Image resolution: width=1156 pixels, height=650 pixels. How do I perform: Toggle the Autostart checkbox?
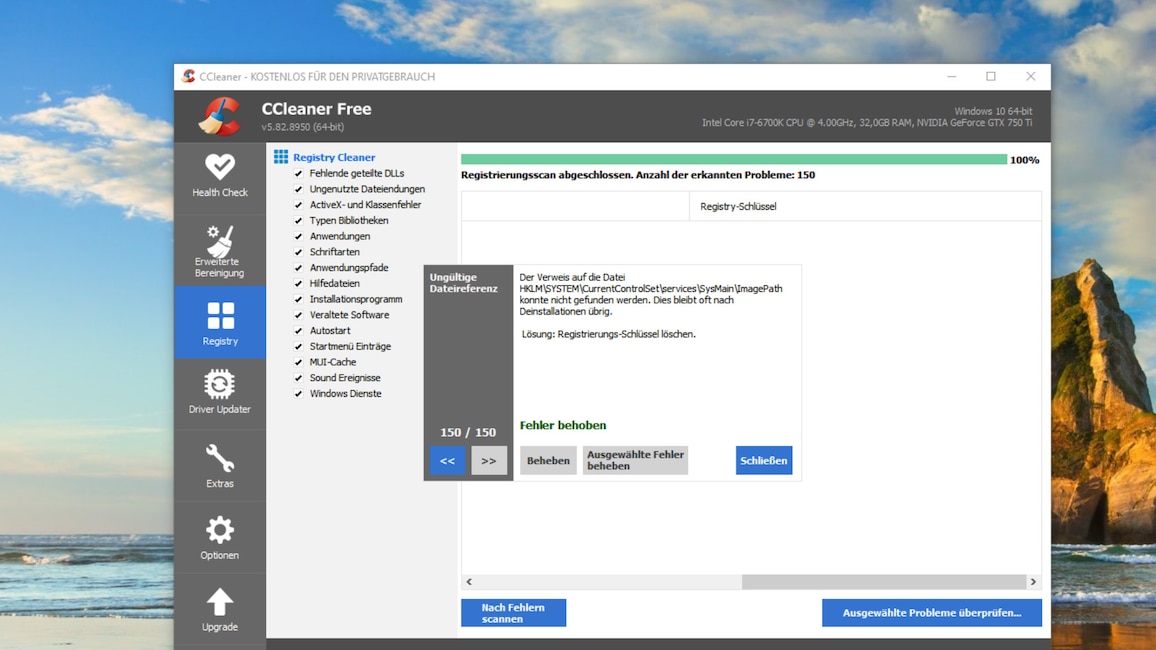click(x=299, y=331)
